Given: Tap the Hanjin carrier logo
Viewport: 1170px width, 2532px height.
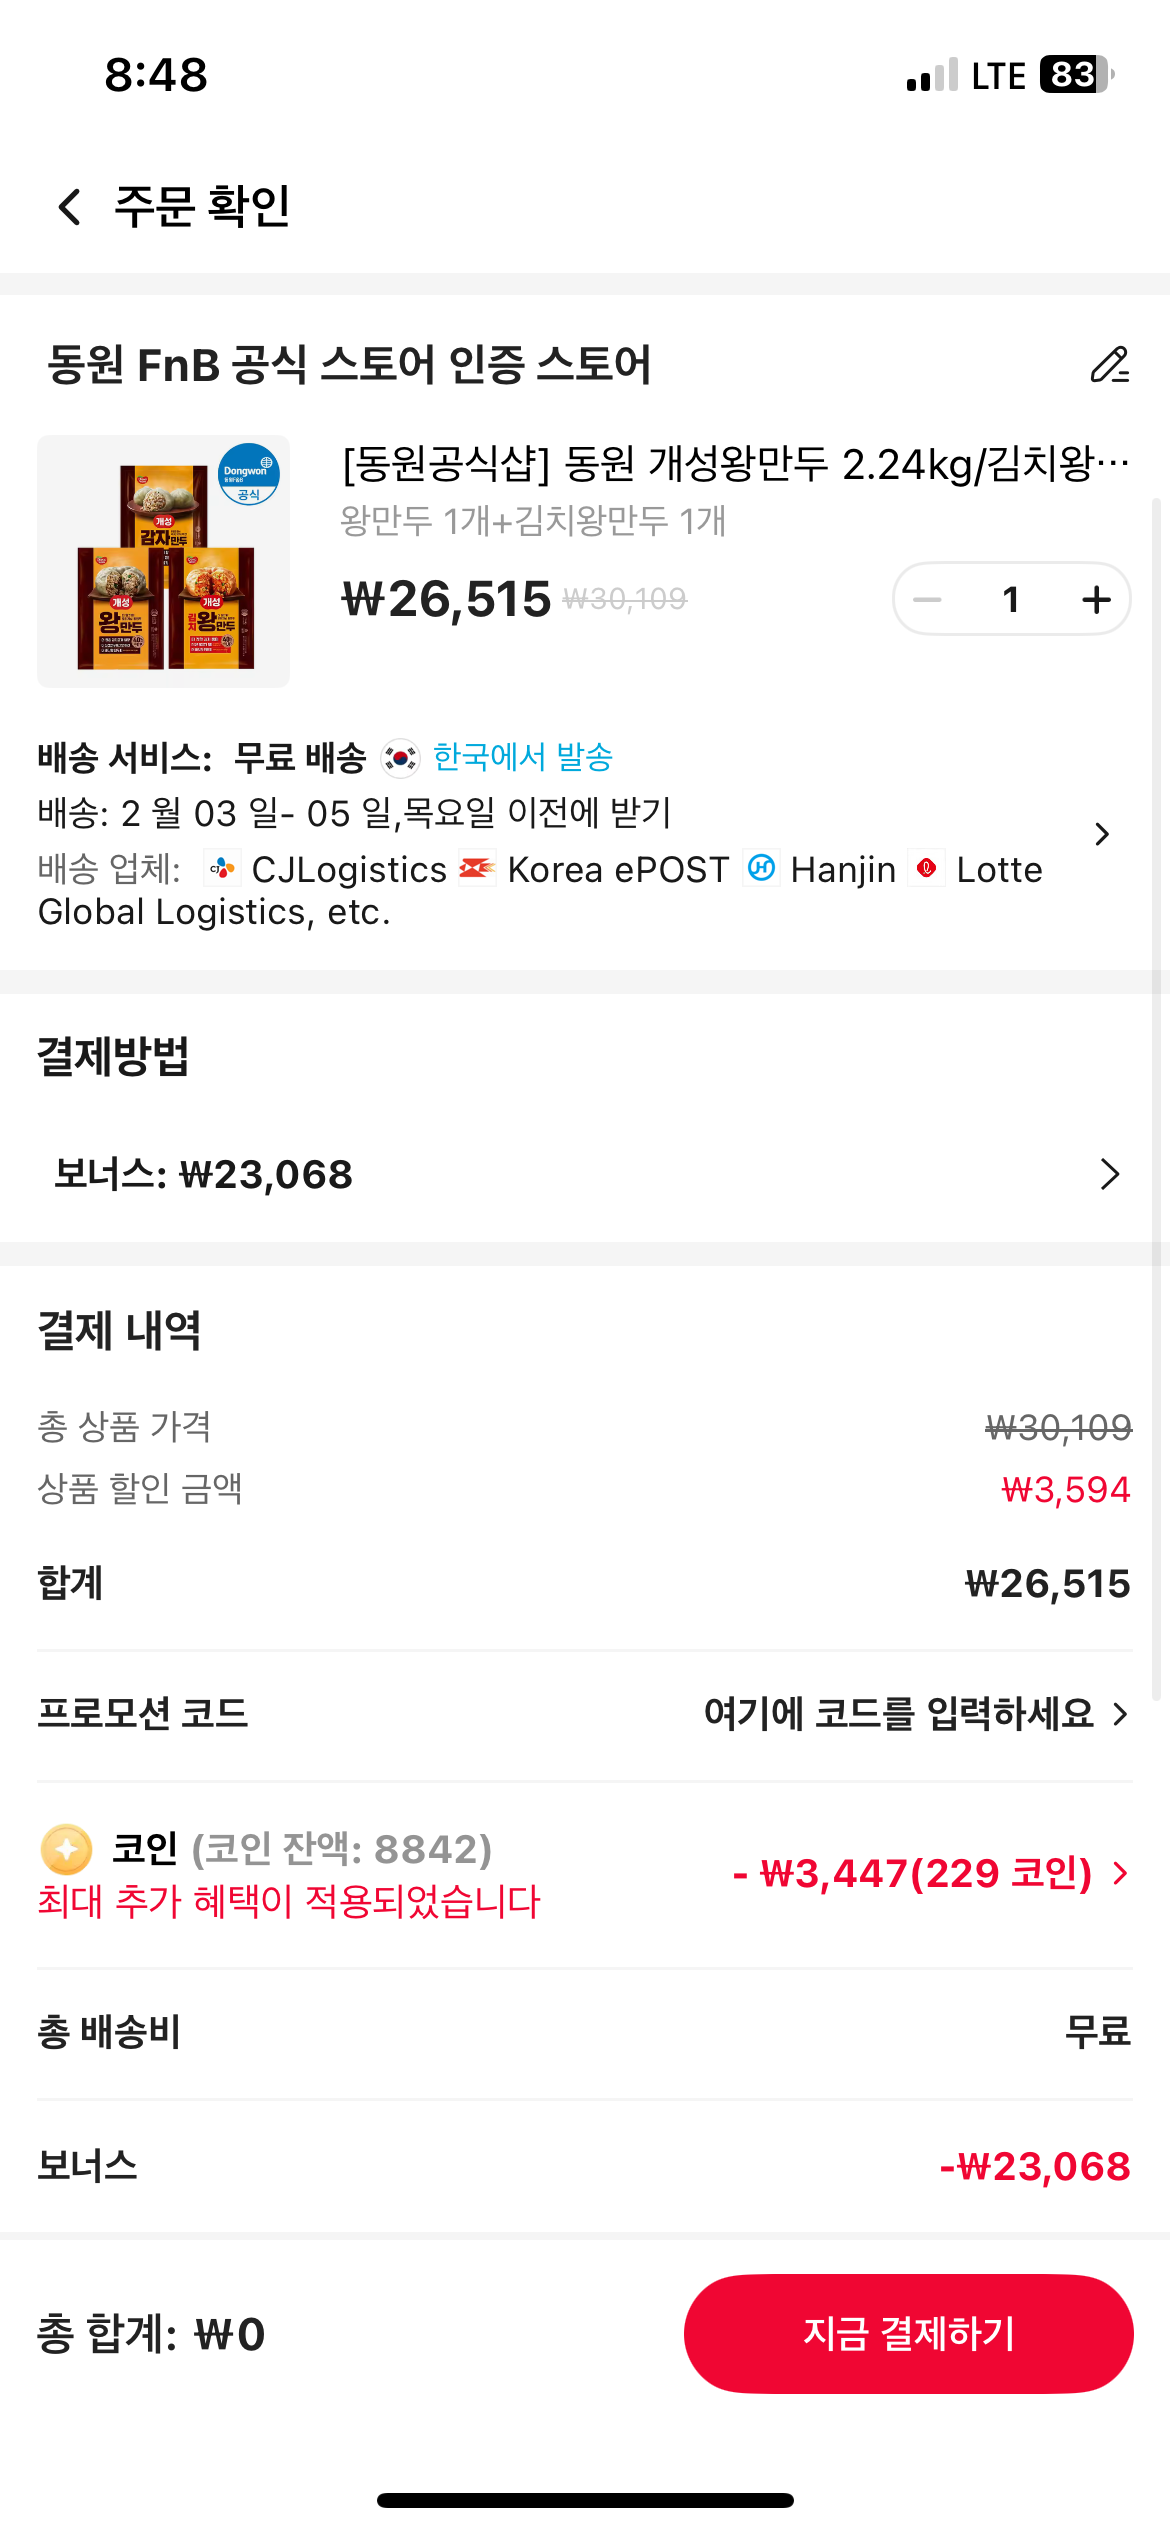Looking at the screenshot, I should tap(761, 869).
